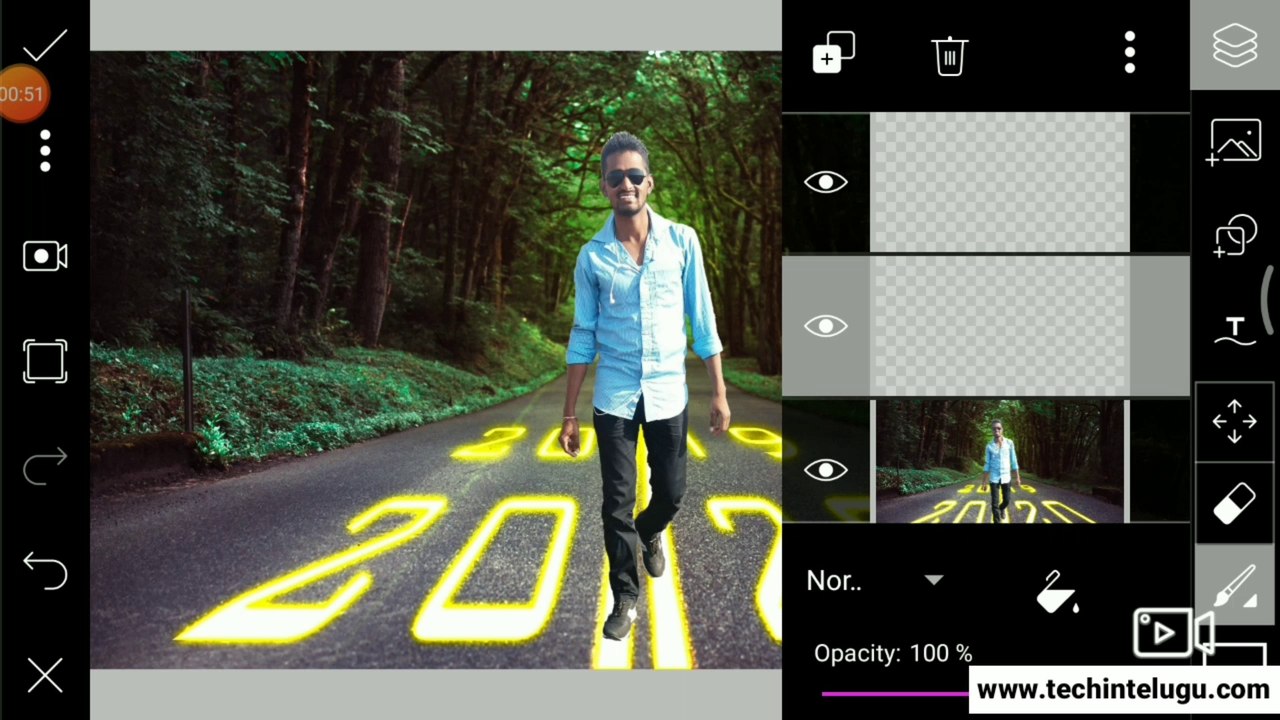
Task: Select the top transparent layer thumbnail
Action: click(1000, 182)
